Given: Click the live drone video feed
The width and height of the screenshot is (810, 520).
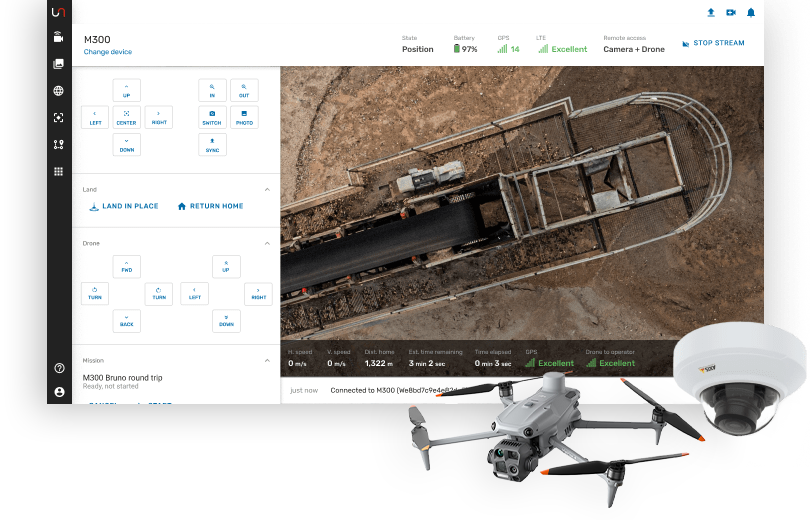Looking at the screenshot, I should coord(522,202).
